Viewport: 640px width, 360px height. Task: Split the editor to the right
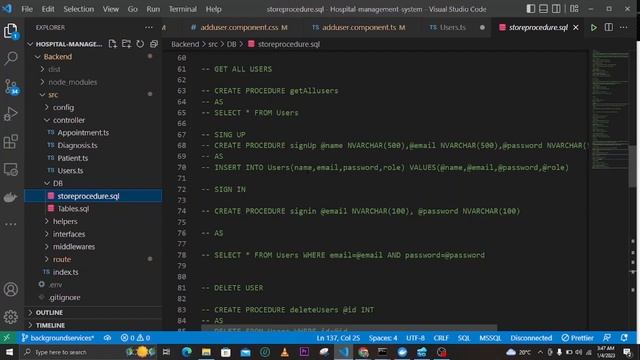point(609,27)
